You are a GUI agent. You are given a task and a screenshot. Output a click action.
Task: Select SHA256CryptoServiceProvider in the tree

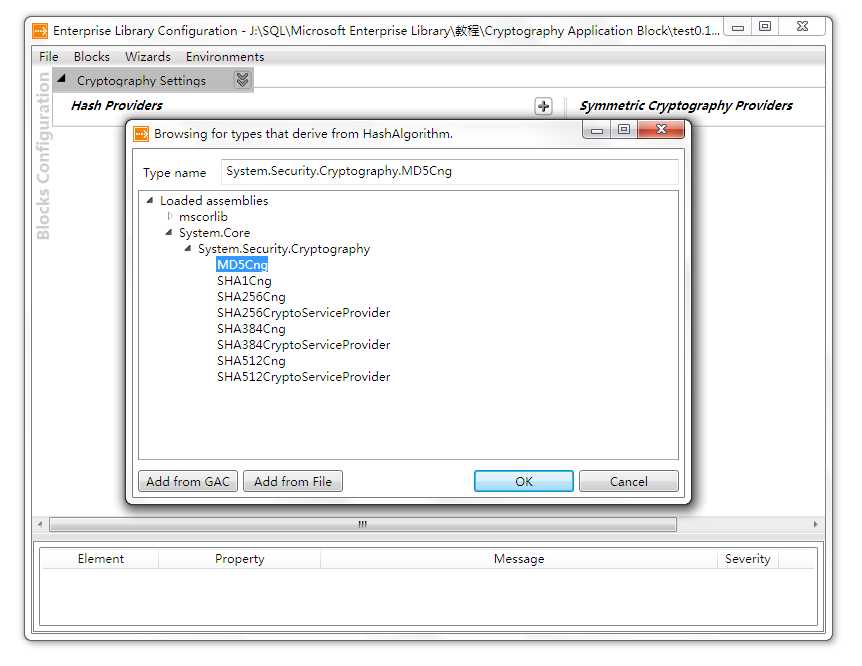click(x=303, y=312)
